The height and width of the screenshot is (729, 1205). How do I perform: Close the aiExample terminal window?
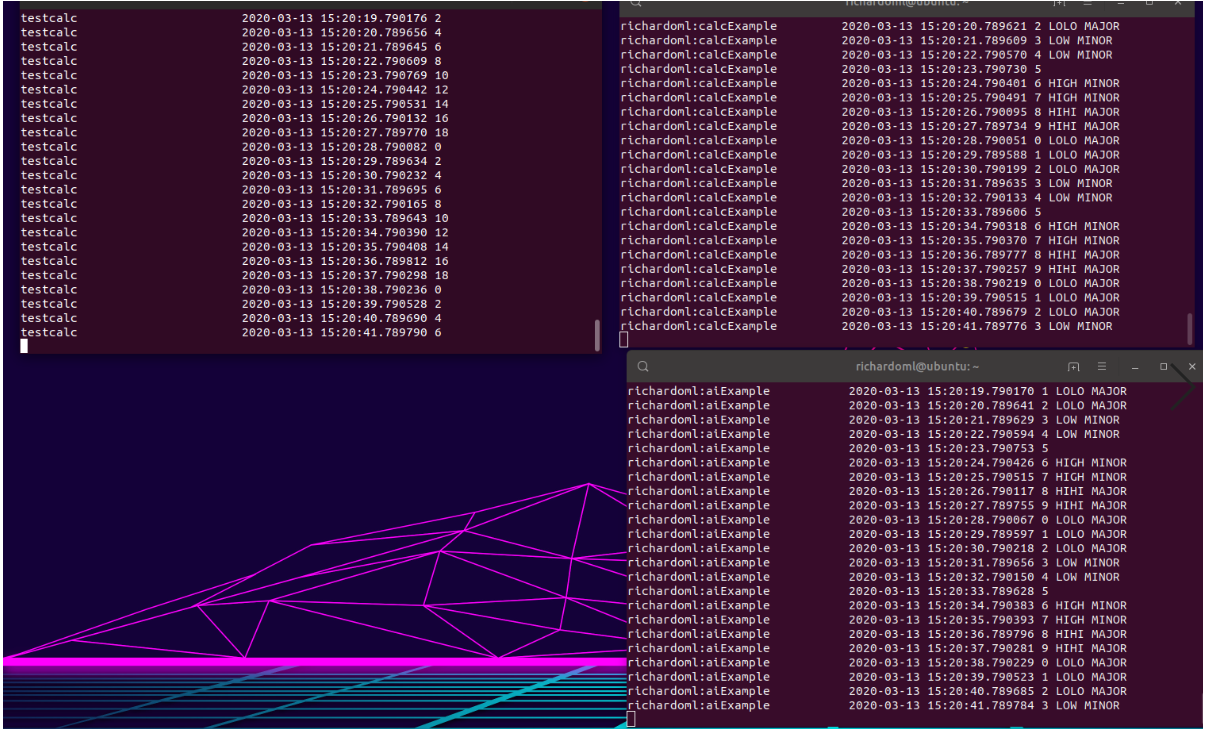[1192, 367]
